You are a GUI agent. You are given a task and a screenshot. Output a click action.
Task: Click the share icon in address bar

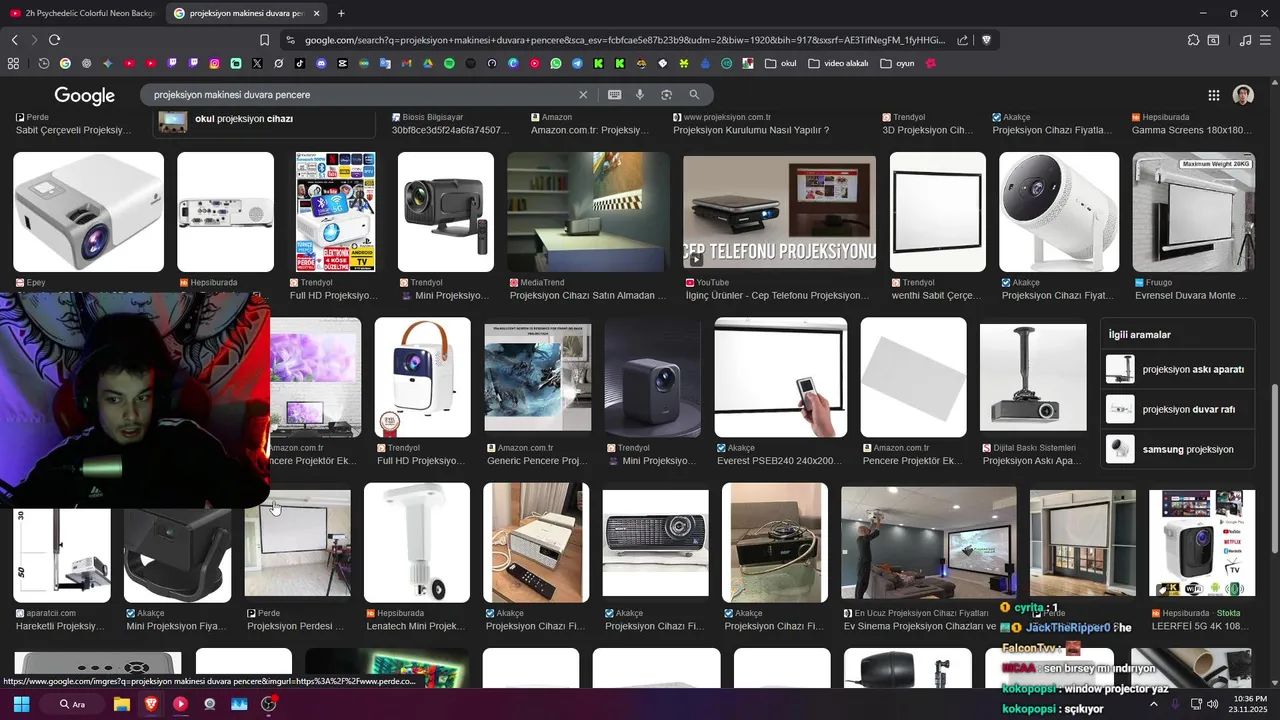coord(962,40)
